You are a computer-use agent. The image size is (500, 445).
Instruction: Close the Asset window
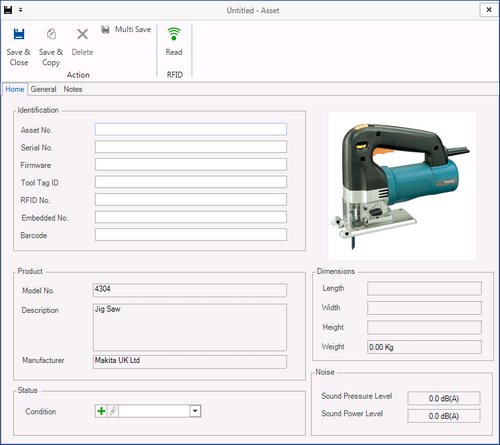pos(489,10)
